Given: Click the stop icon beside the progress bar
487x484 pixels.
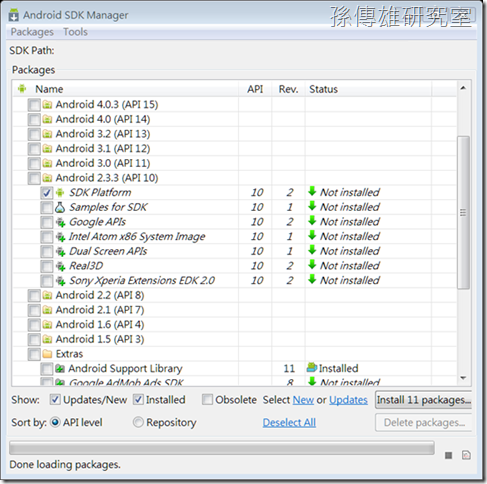Looking at the screenshot, I should coord(449,455).
